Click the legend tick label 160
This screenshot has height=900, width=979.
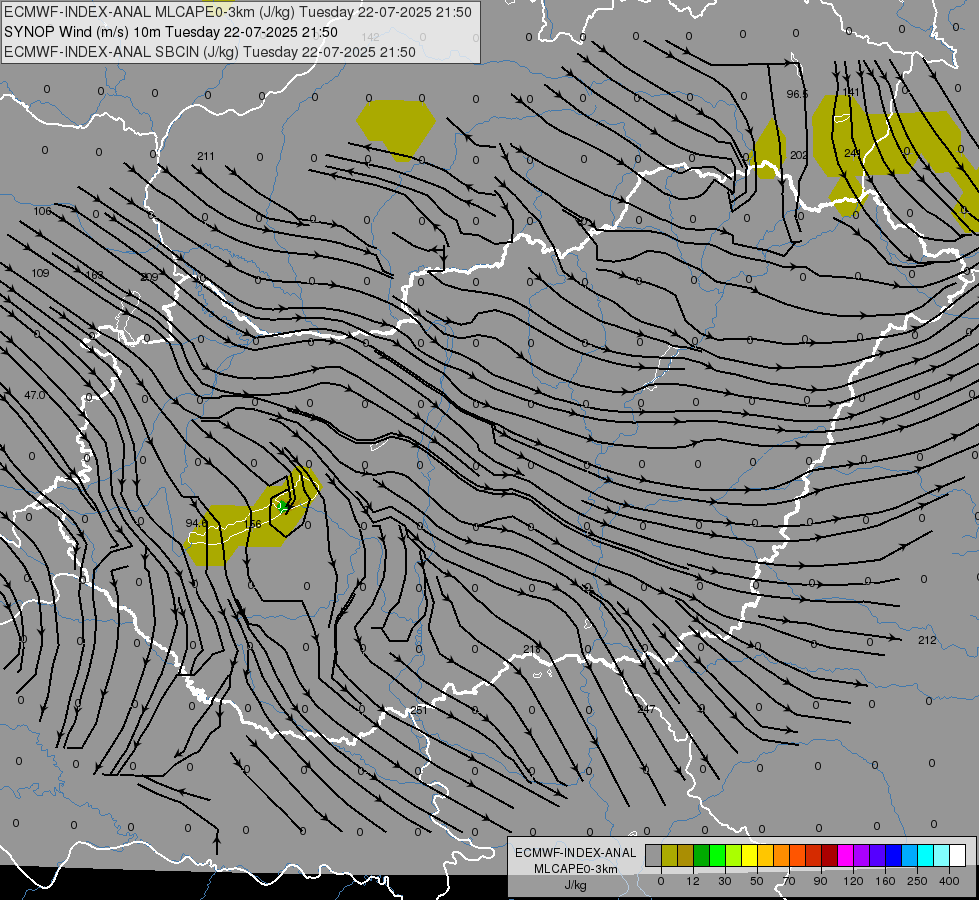(x=885, y=881)
